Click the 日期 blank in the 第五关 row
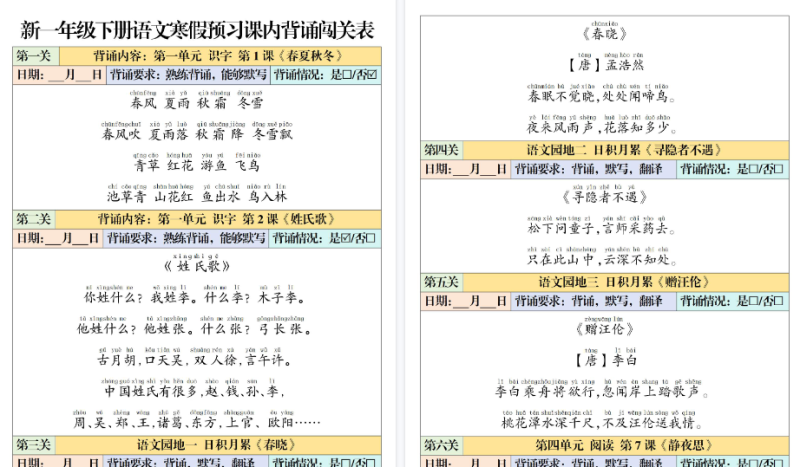Screen dimensions: 800x467 click(466, 301)
